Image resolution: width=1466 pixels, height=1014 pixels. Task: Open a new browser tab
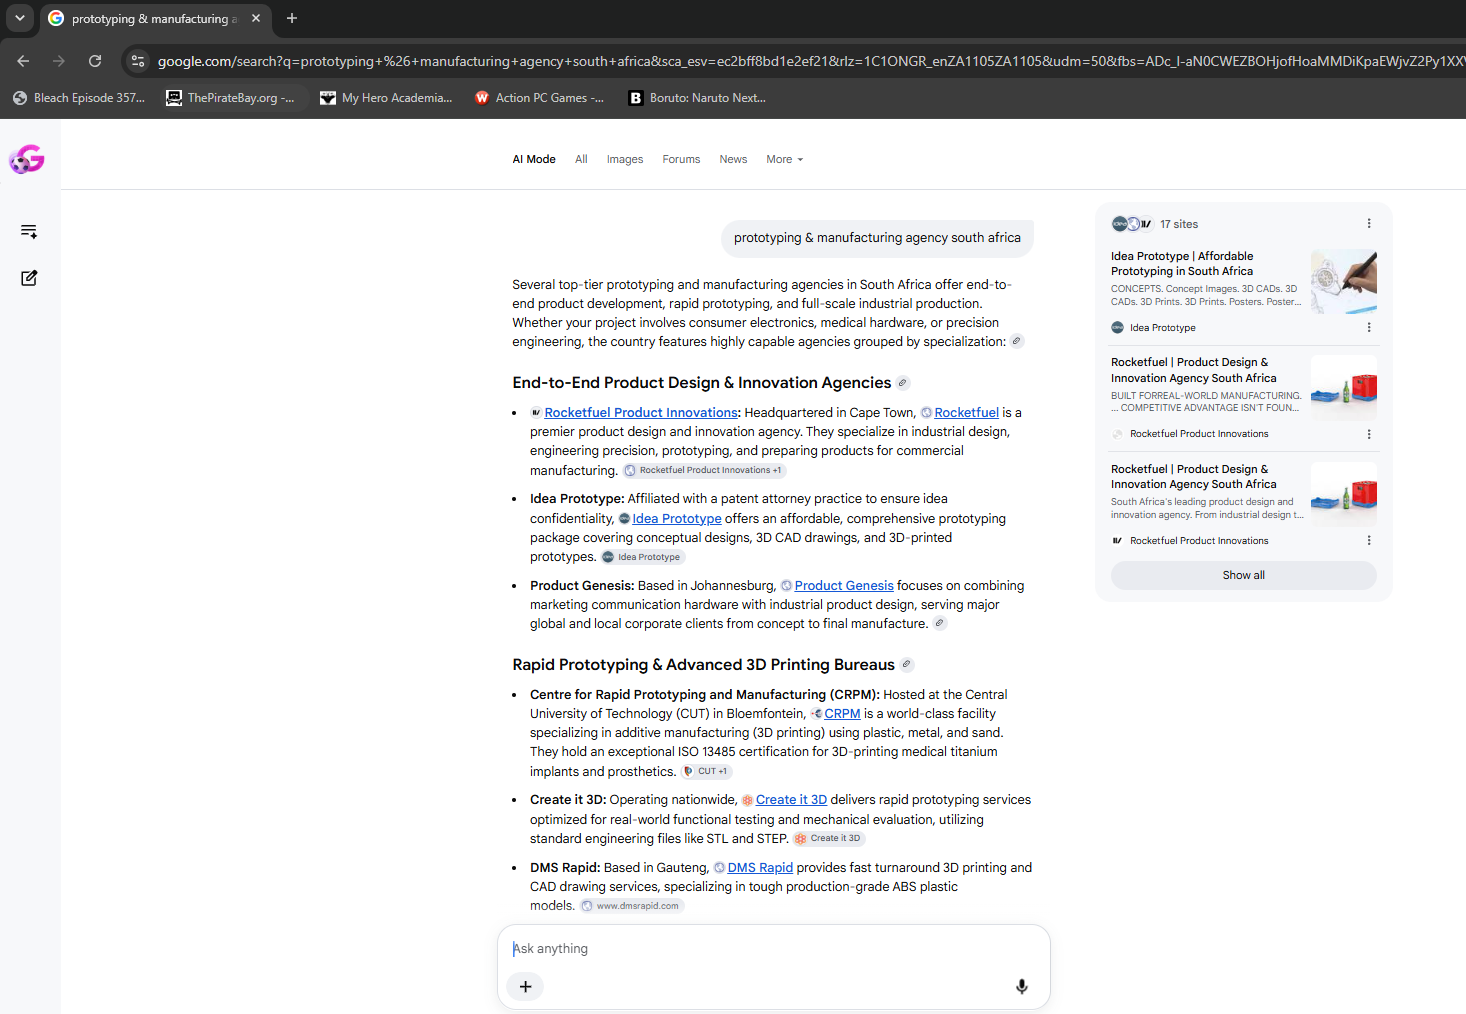tap(292, 18)
